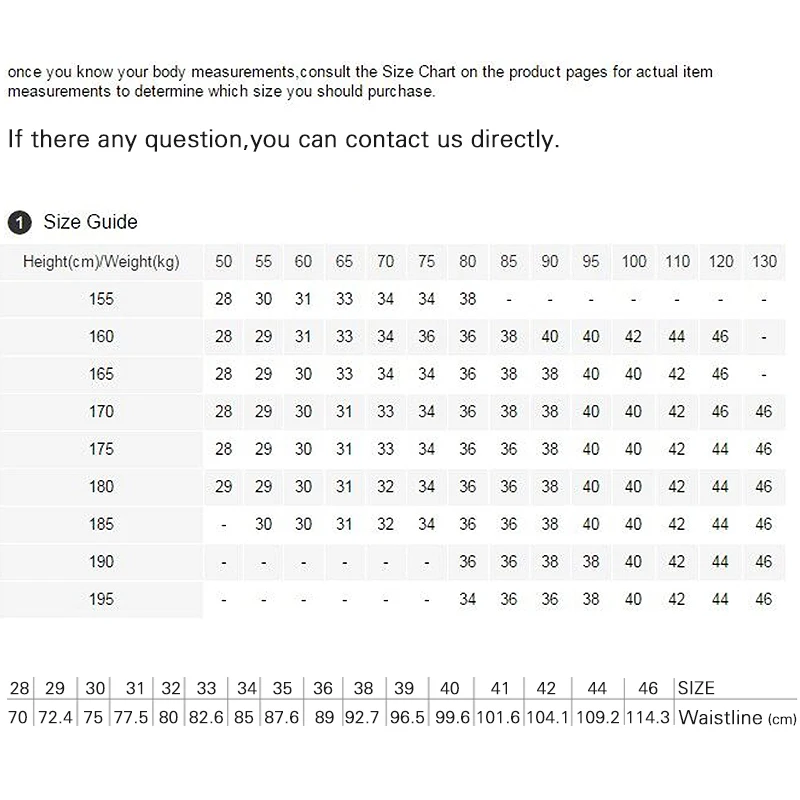Image resolution: width=800 pixels, height=800 pixels.
Task: Select the Size Guide heading
Action: point(90,222)
